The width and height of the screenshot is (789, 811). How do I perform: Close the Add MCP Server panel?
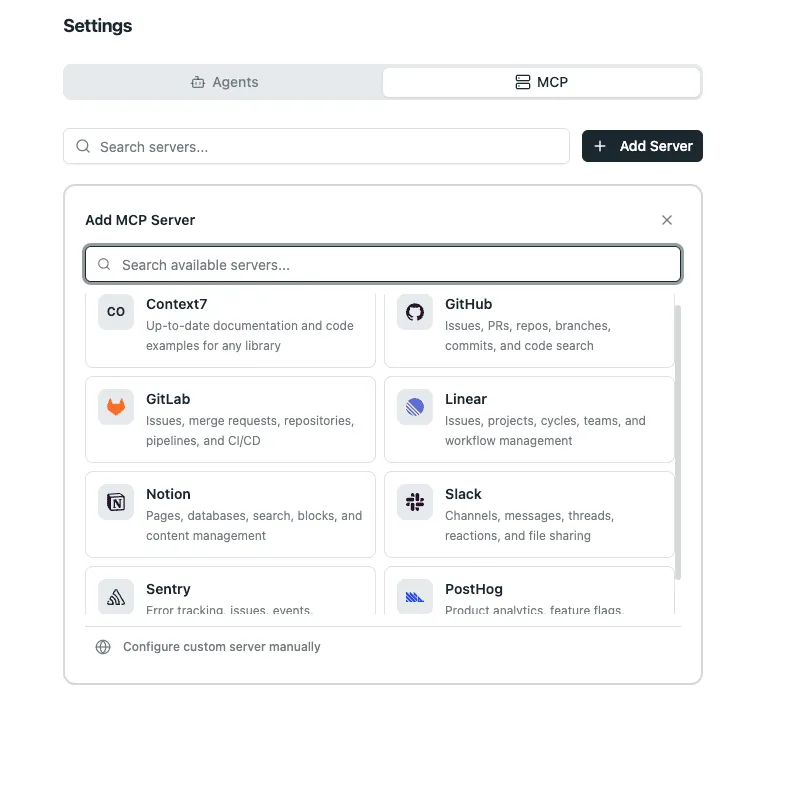(x=667, y=220)
